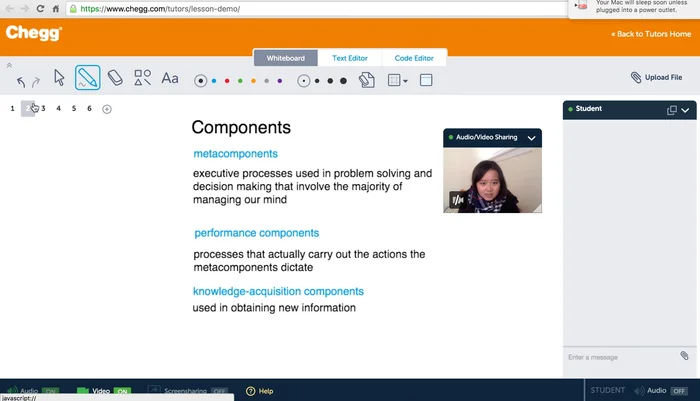This screenshot has width=700, height=401.
Task: Pop out the Student chat panel
Action: coord(672,109)
